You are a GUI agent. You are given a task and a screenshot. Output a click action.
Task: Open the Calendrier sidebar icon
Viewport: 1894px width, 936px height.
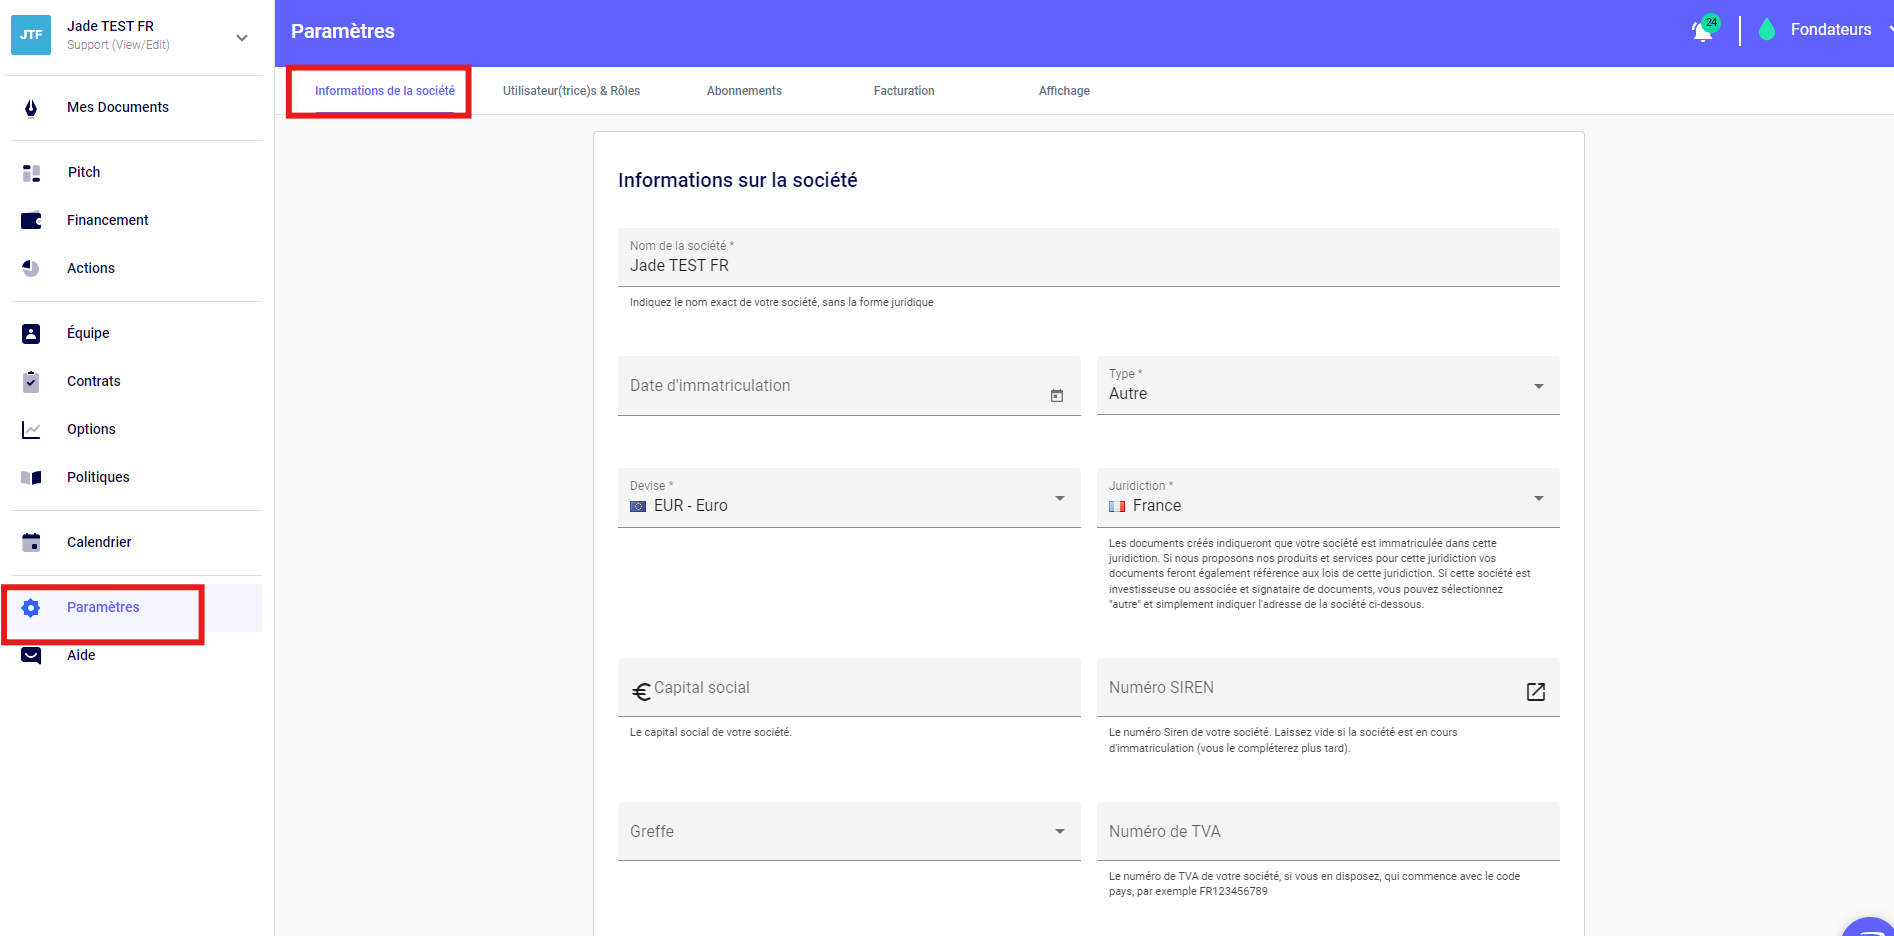coord(31,543)
